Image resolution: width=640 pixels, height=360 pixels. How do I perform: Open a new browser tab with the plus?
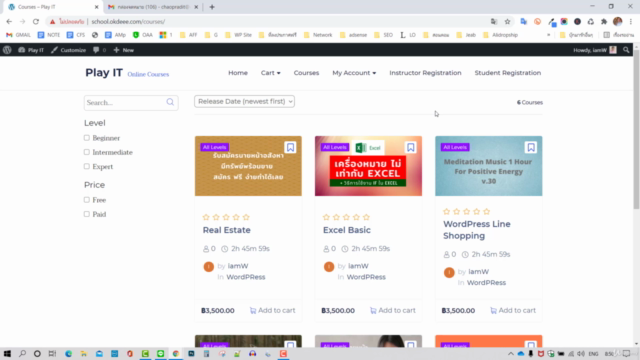212,7
